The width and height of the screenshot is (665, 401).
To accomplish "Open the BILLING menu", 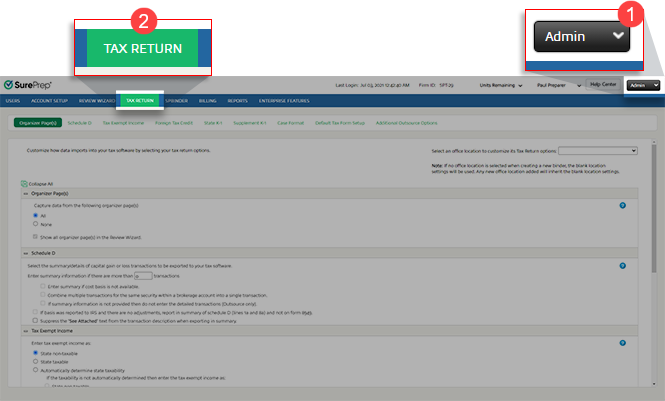I will point(207,101).
